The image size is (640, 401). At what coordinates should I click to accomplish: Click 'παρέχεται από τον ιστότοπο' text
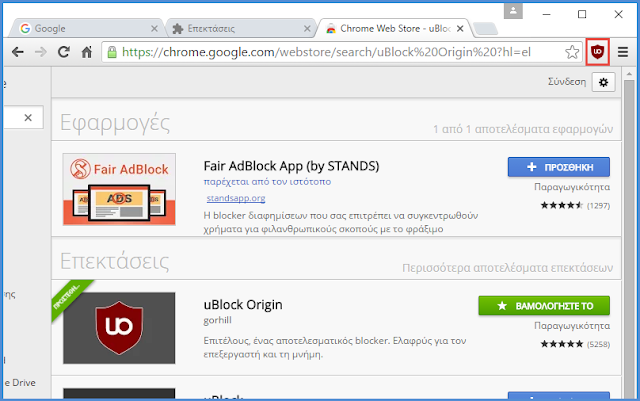[x=267, y=182]
